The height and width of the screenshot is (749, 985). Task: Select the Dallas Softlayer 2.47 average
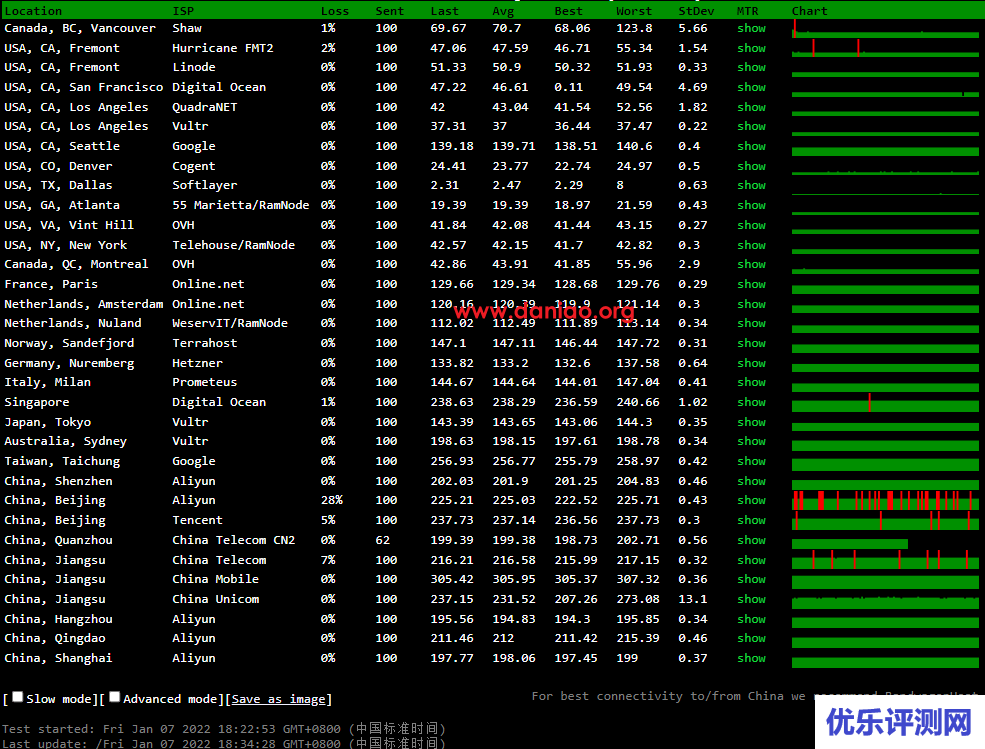(506, 185)
